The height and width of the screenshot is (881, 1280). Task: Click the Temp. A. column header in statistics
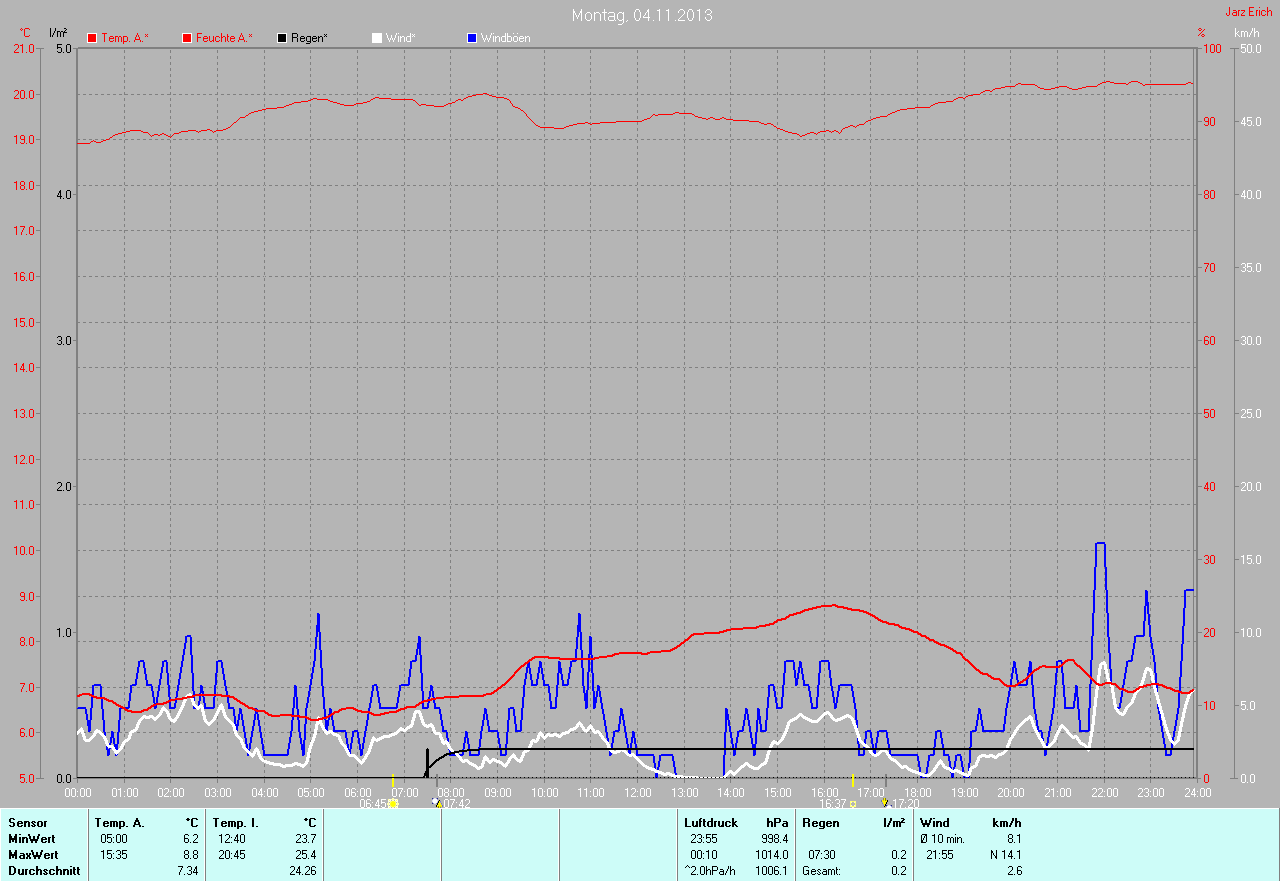(119, 822)
